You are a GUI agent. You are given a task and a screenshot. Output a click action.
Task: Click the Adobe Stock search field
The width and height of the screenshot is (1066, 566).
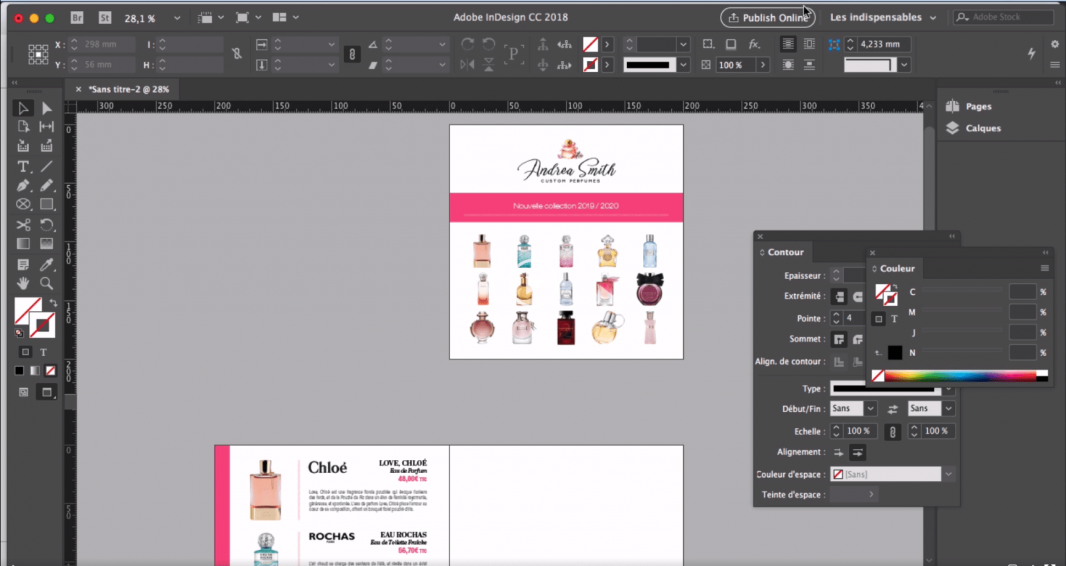tap(1003, 18)
